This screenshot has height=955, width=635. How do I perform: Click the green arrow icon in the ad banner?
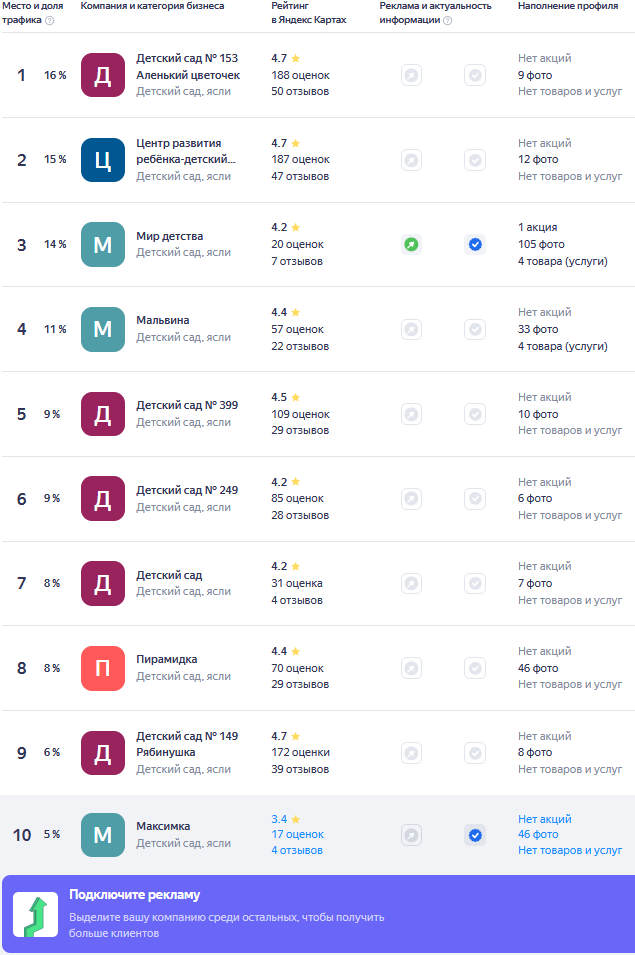(x=35, y=915)
